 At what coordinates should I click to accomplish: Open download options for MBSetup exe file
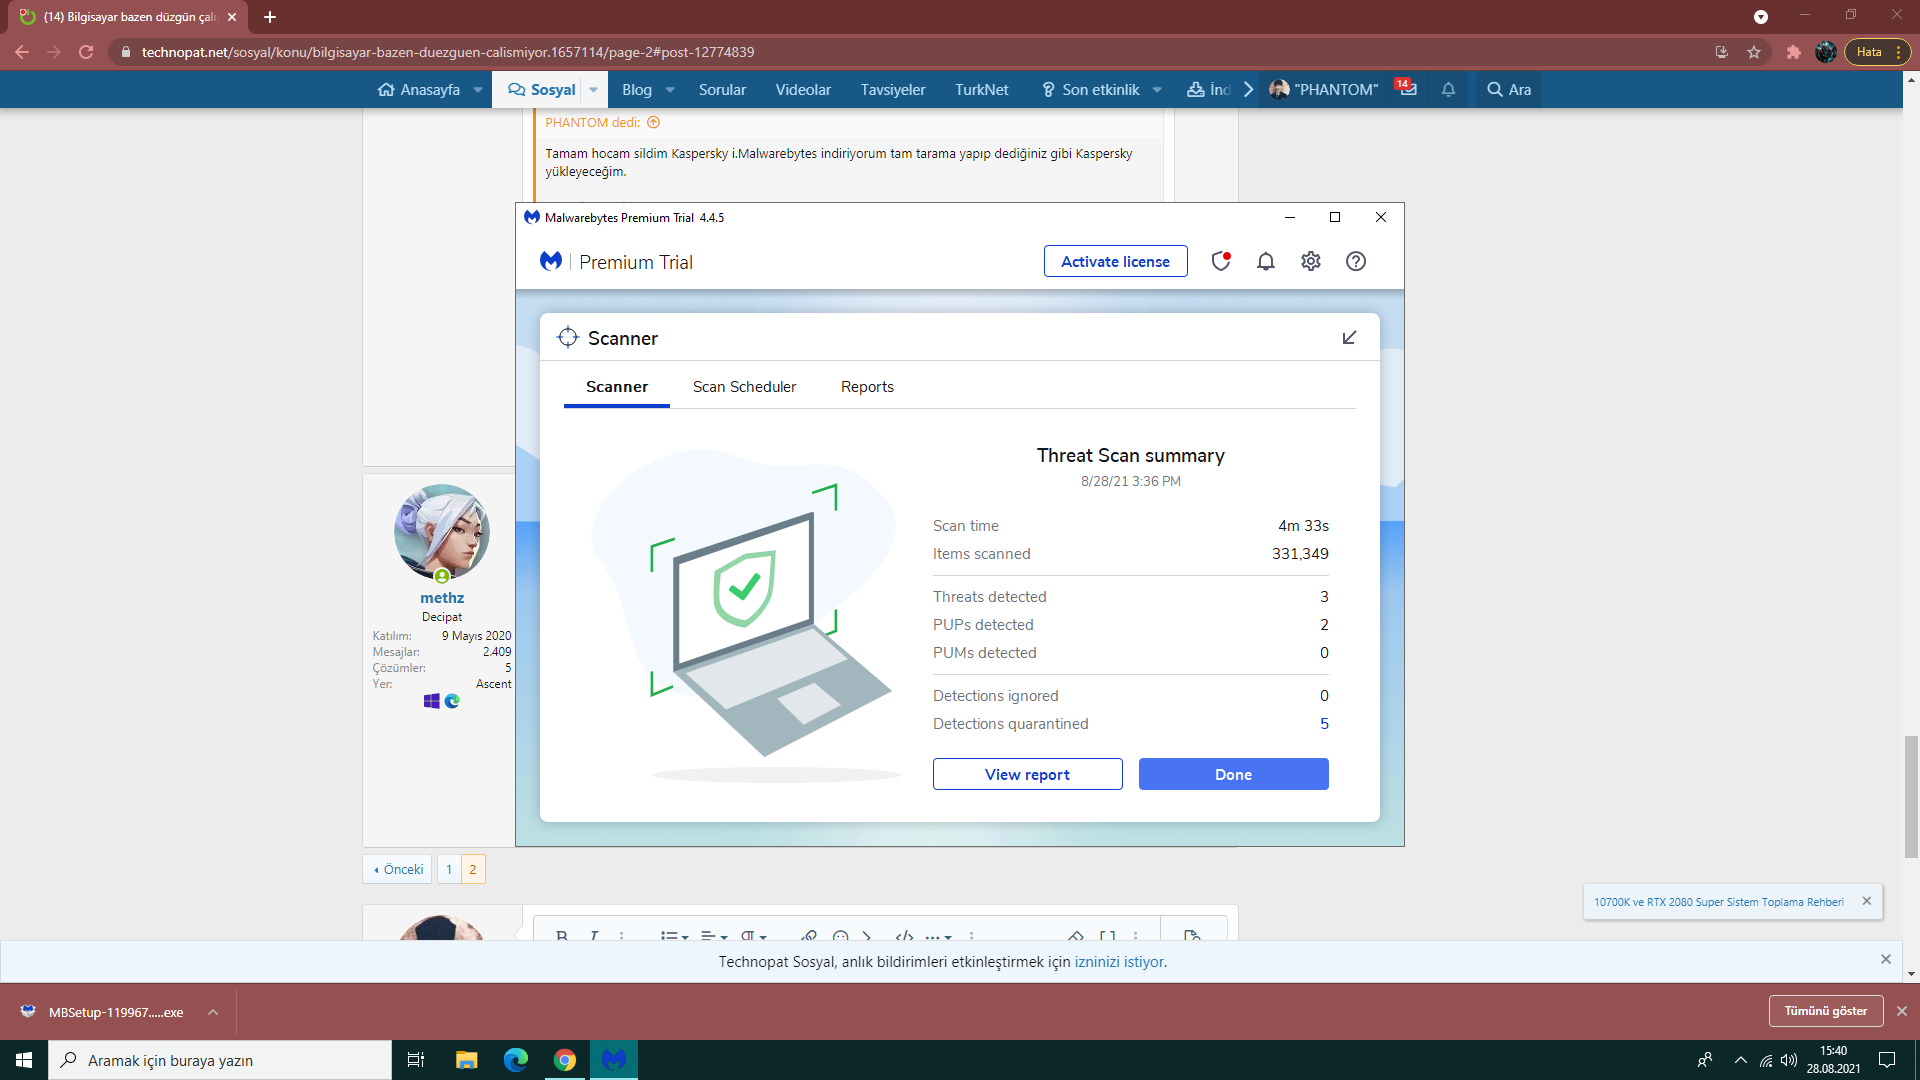[213, 1012]
